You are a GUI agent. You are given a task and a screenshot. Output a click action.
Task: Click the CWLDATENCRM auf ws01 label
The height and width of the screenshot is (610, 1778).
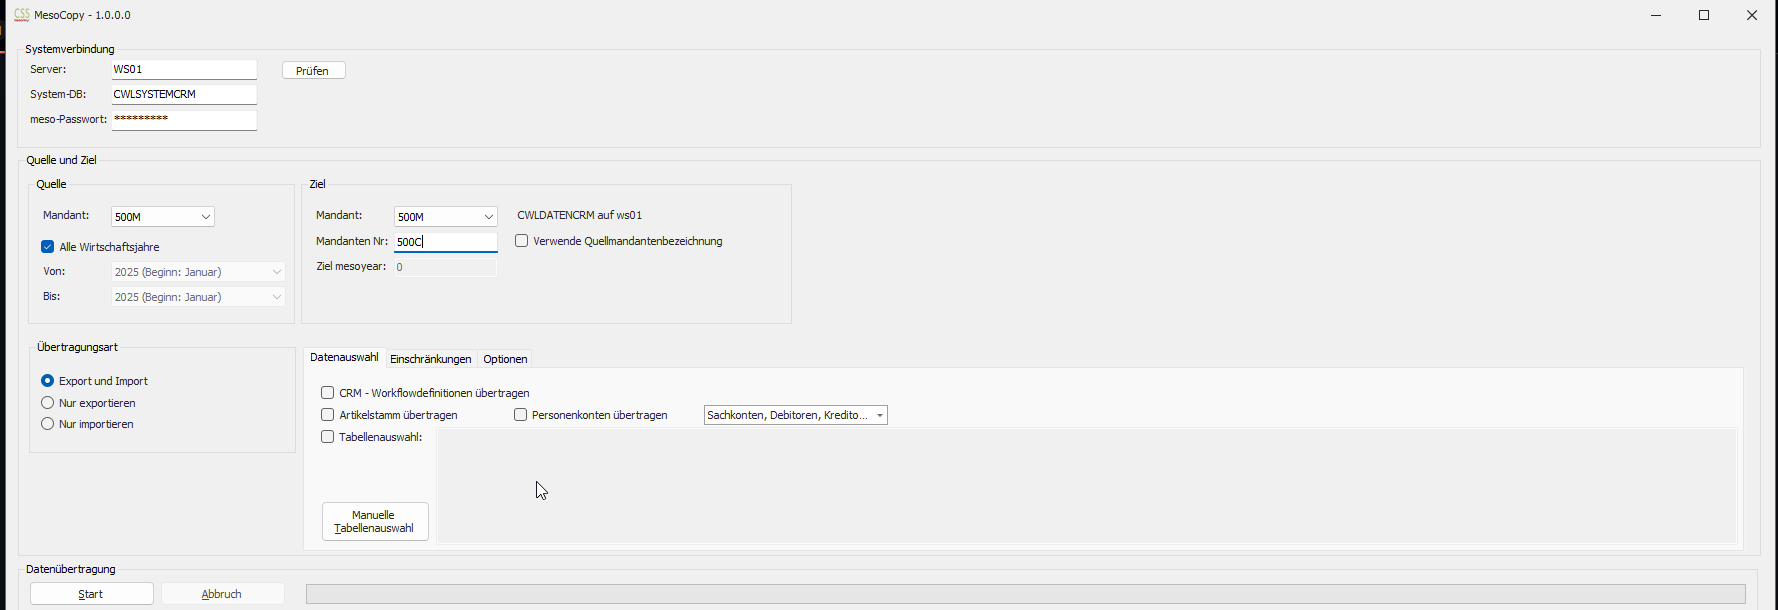pyautogui.click(x=580, y=216)
